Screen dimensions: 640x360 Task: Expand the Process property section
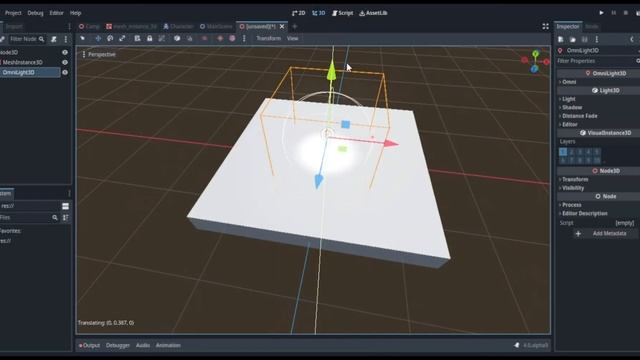[570, 205]
